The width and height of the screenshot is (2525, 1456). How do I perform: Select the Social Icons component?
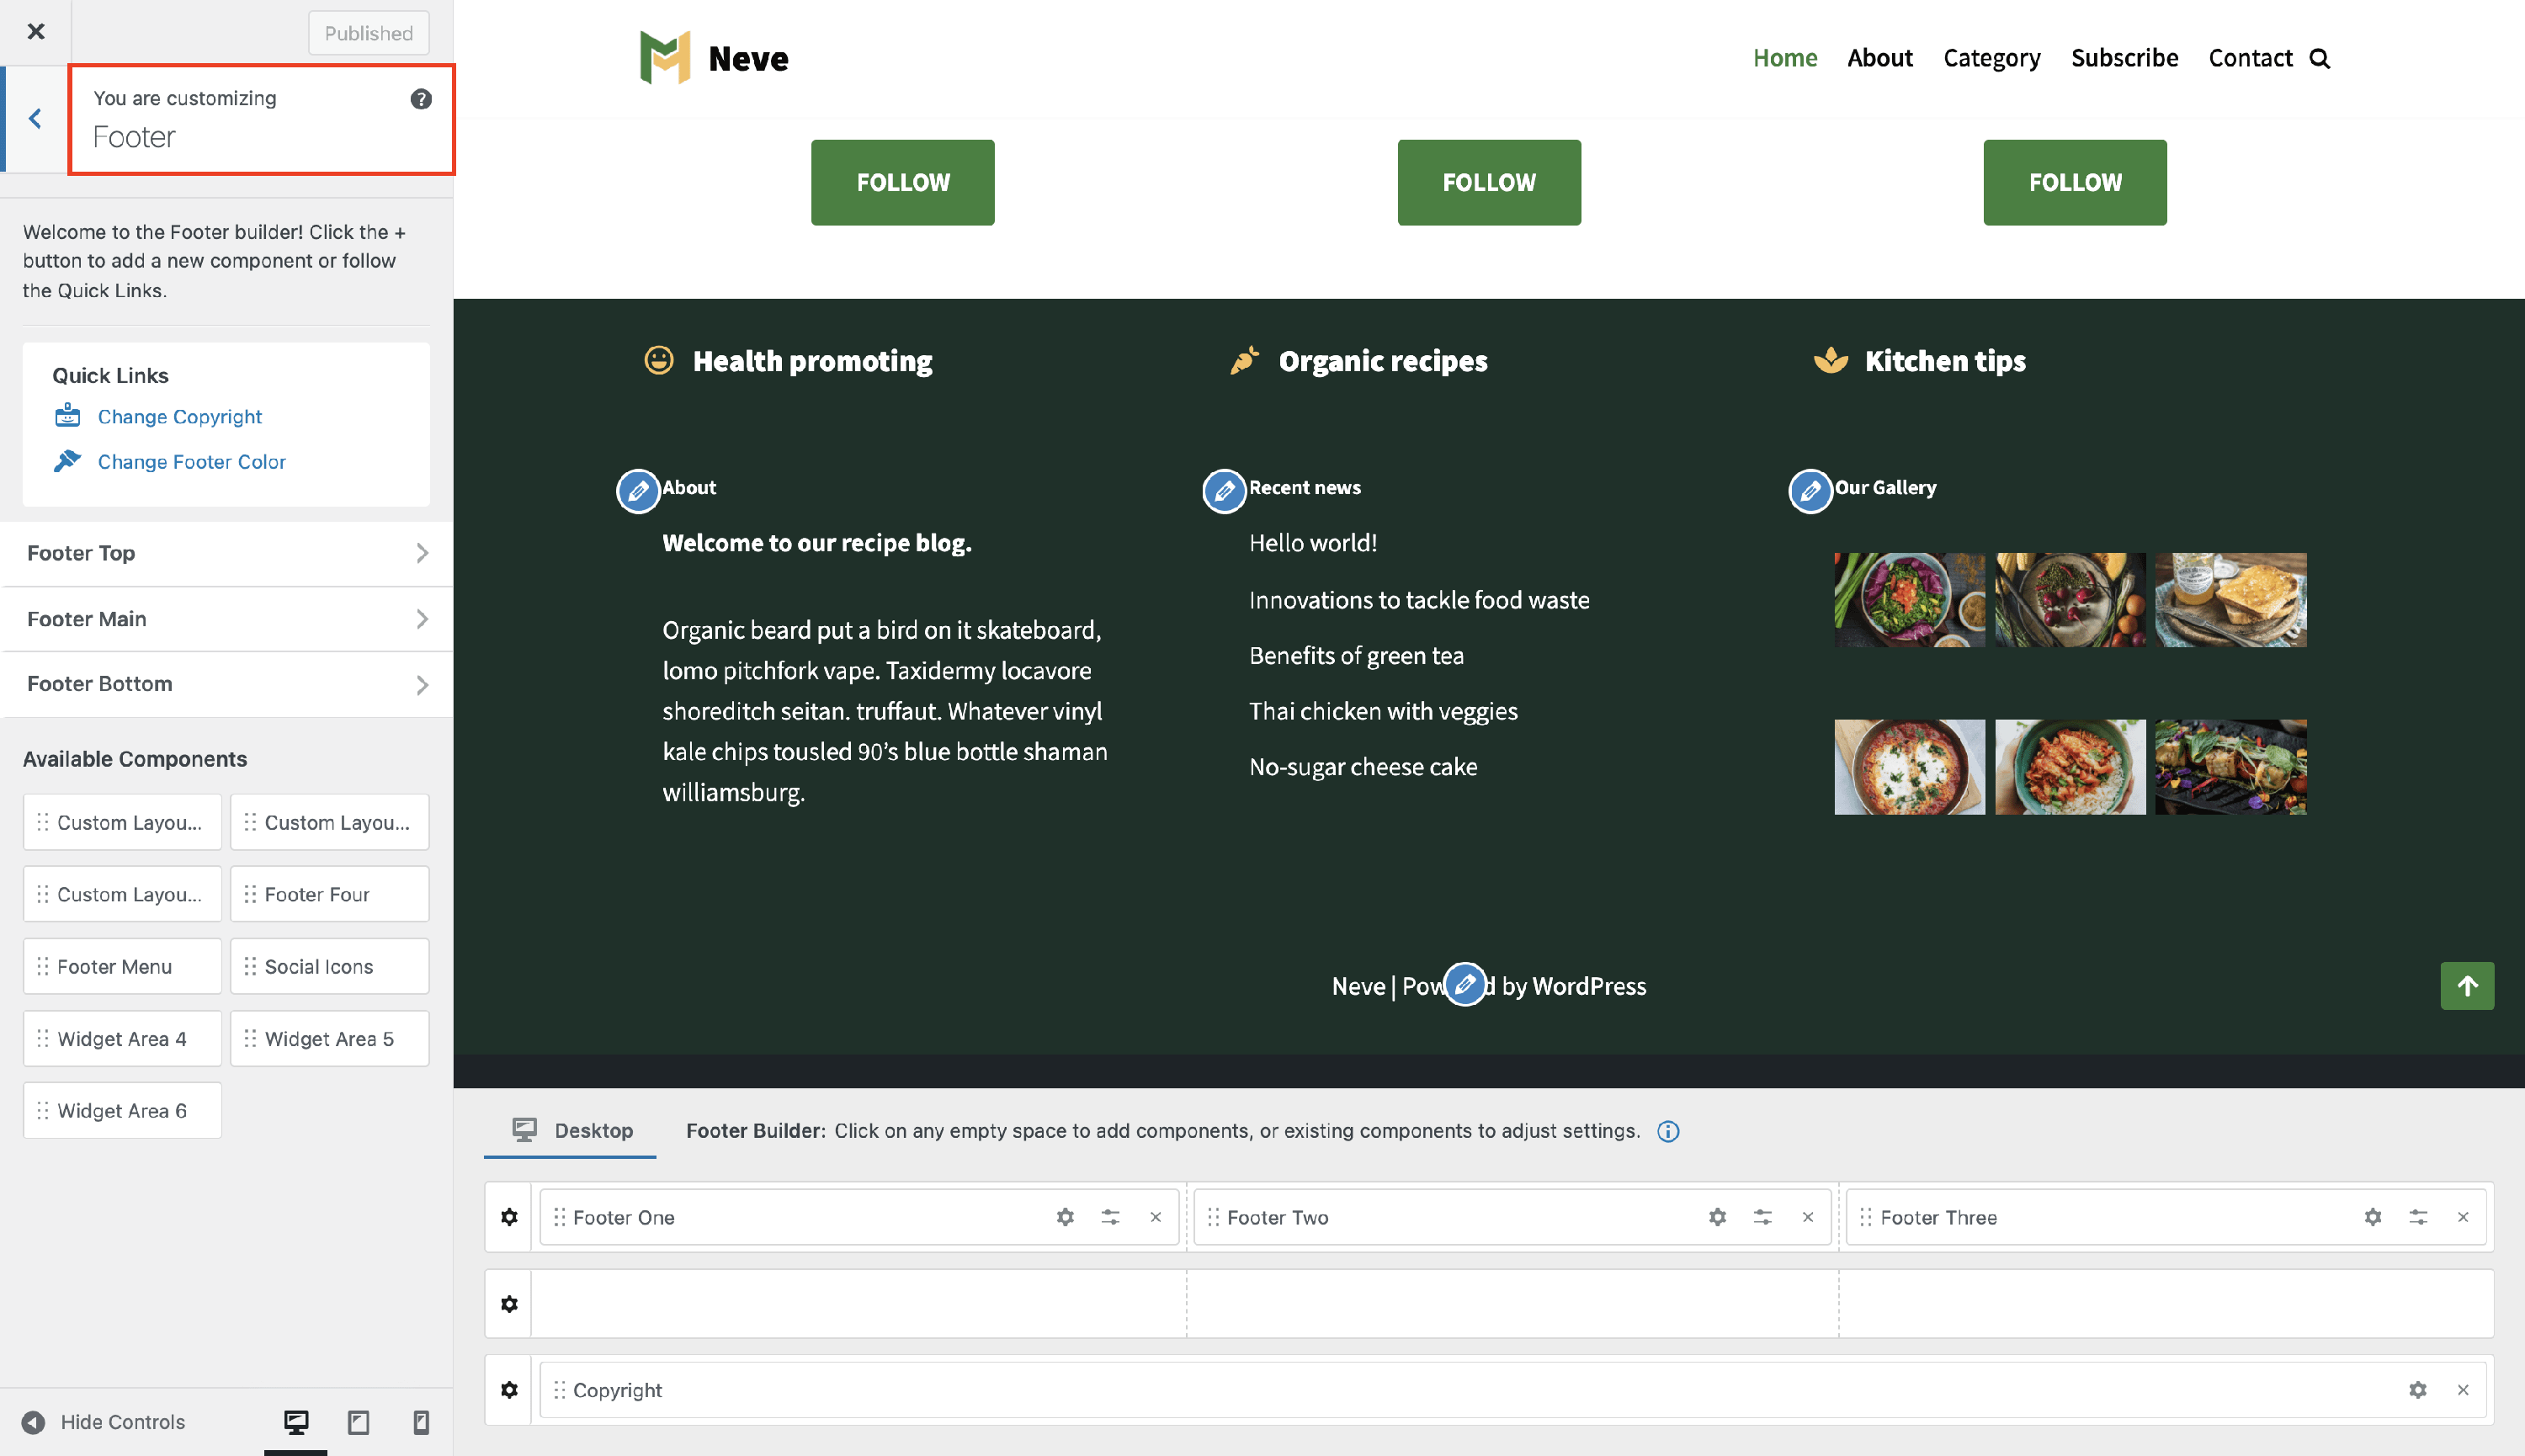pyautogui.click(x=329, y=966)
